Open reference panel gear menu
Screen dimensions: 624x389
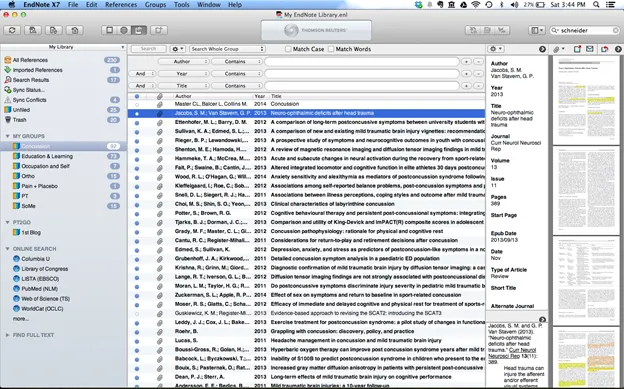(496, 49)
